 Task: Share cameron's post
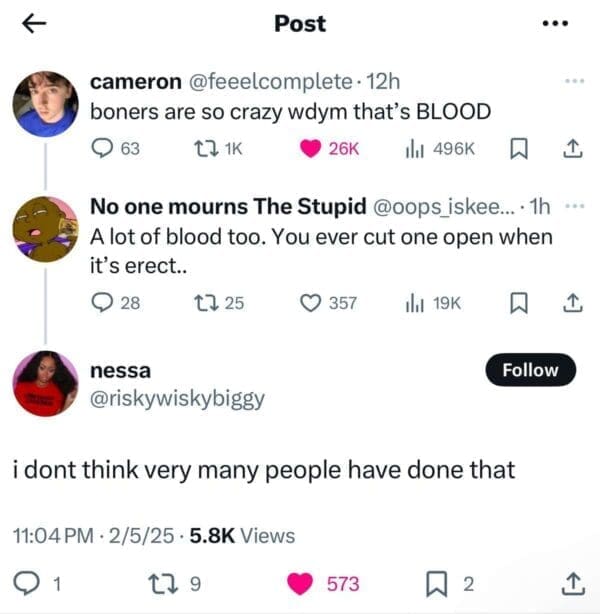pyautogui.click(x=571, y=148)
